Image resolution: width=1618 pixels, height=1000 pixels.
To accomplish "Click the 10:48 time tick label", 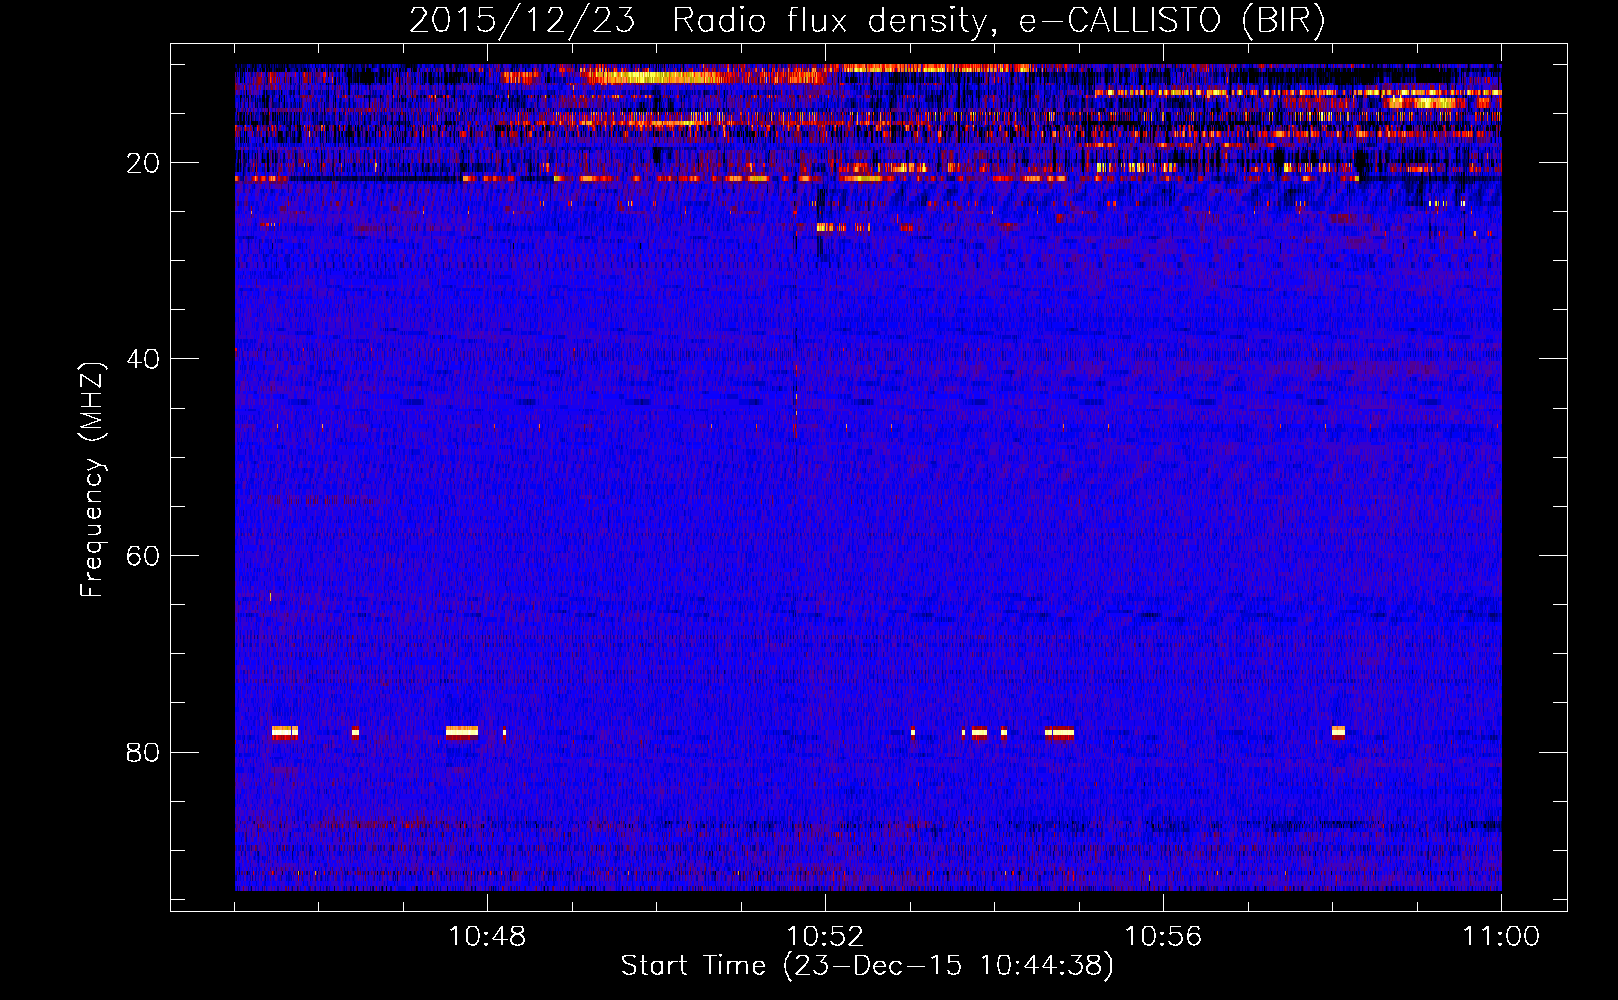I will (487, 937).
